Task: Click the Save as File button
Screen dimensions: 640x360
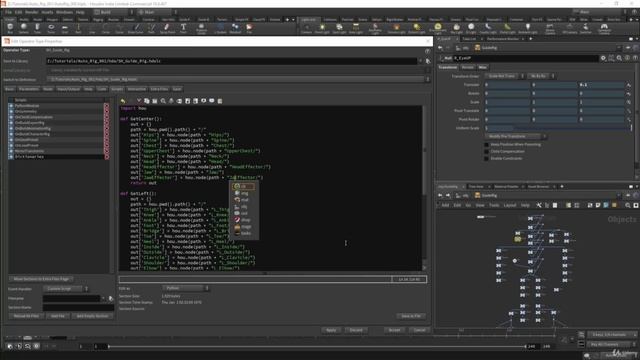Action: point(411,316)
